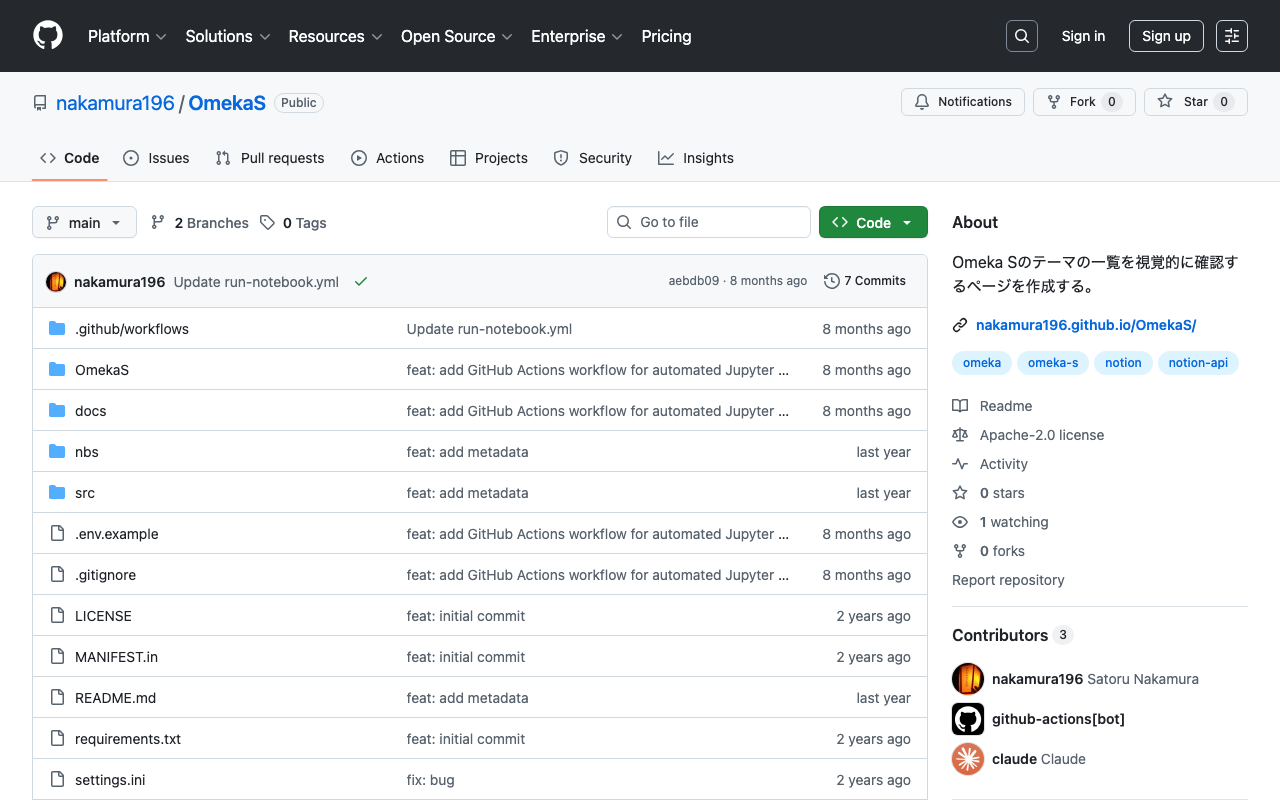Star the OmekaS repository
Viewport: 1280px width, 800px height.
coord(1194,102)
